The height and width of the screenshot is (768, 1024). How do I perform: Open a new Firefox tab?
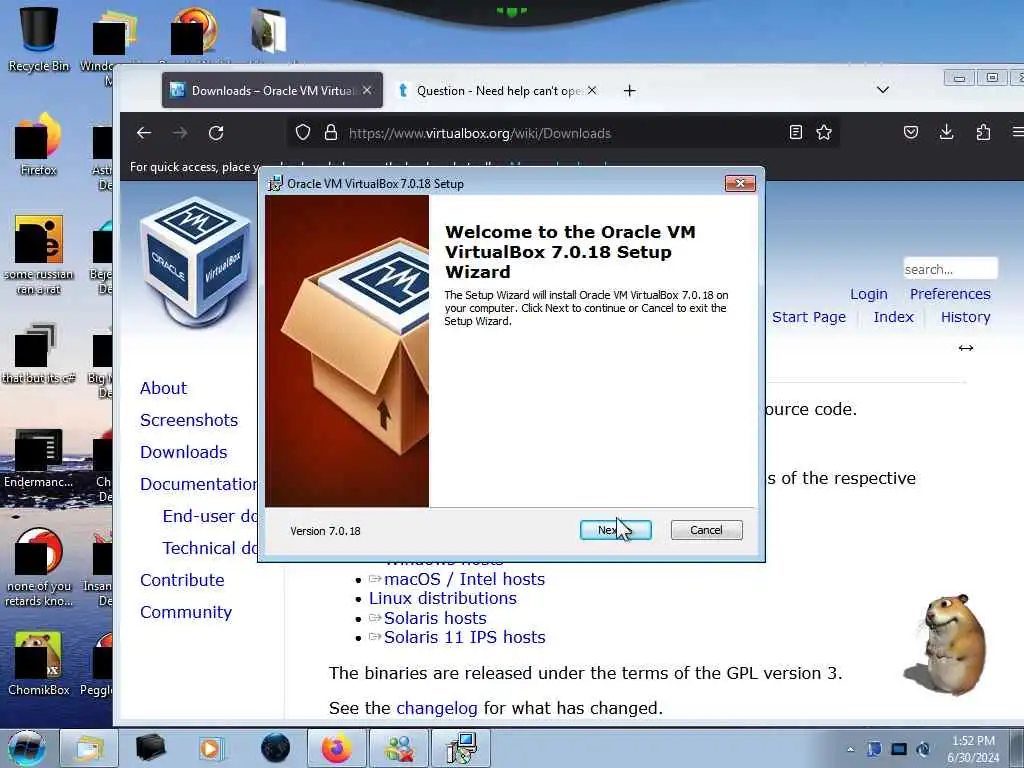pos(630,91)
